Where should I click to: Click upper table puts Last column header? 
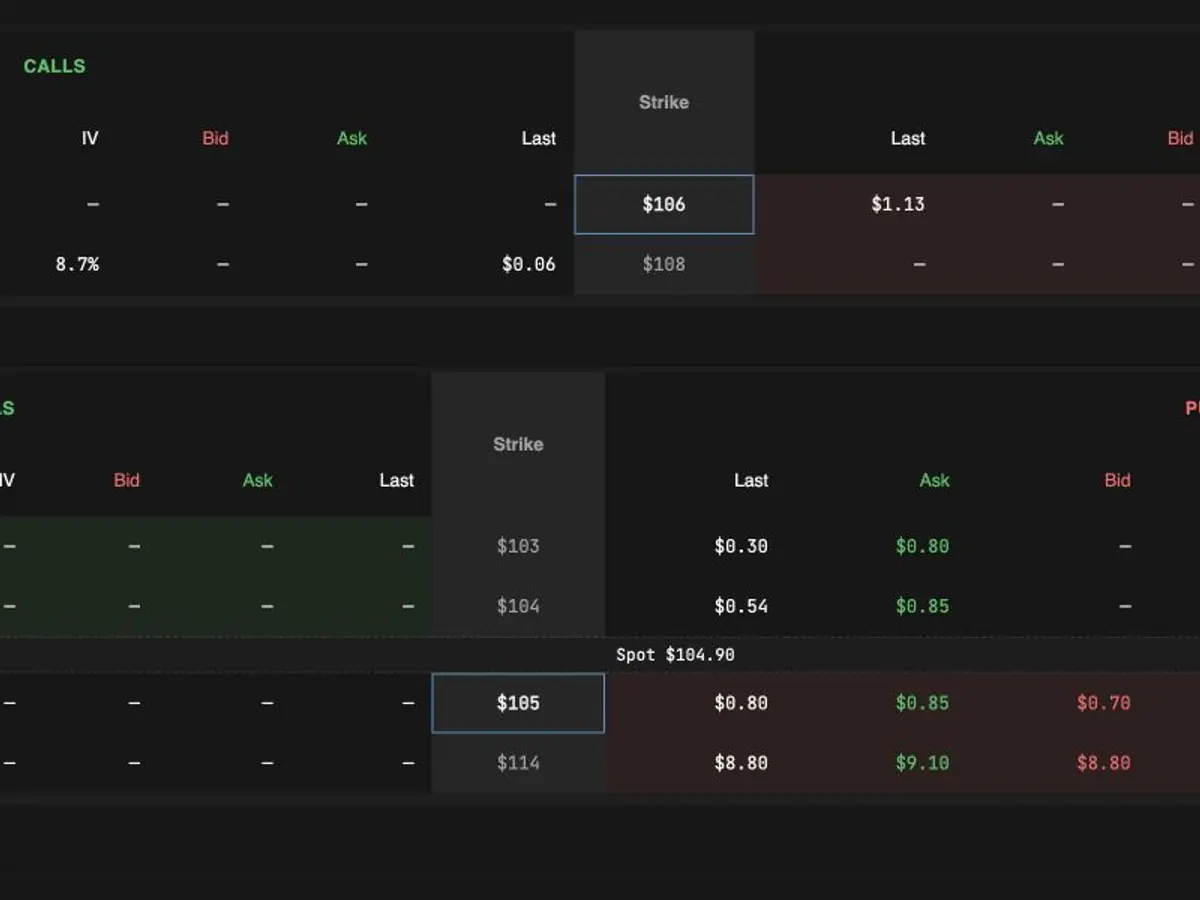coord(908,138)
